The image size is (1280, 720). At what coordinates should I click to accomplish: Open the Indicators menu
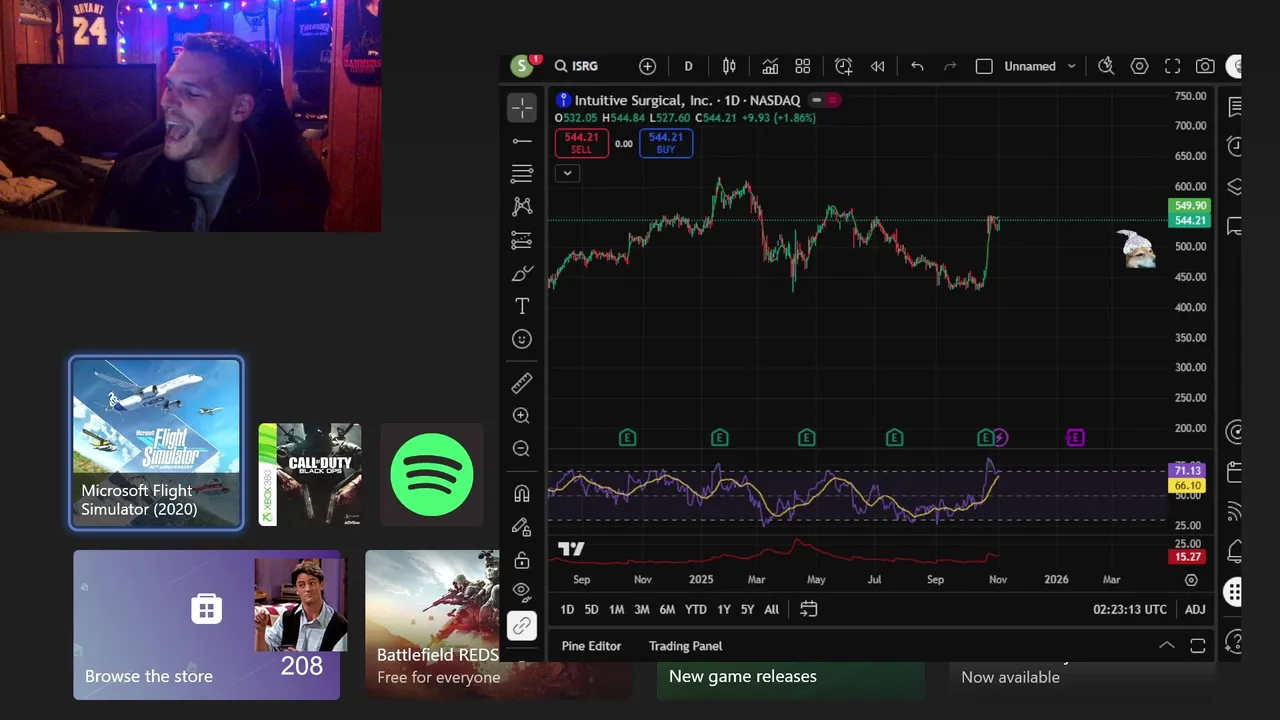coord(770,66)
